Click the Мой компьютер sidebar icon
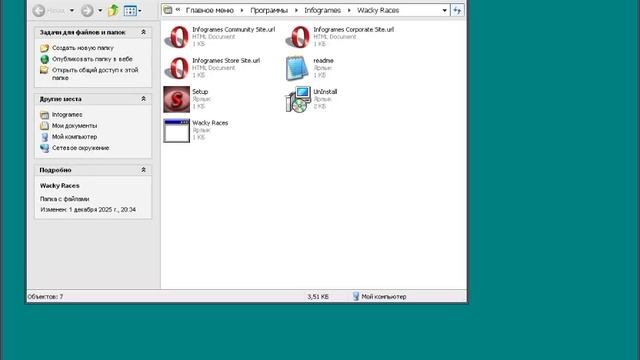This screenshot has width=640, height=360. (x=44, y=137)
